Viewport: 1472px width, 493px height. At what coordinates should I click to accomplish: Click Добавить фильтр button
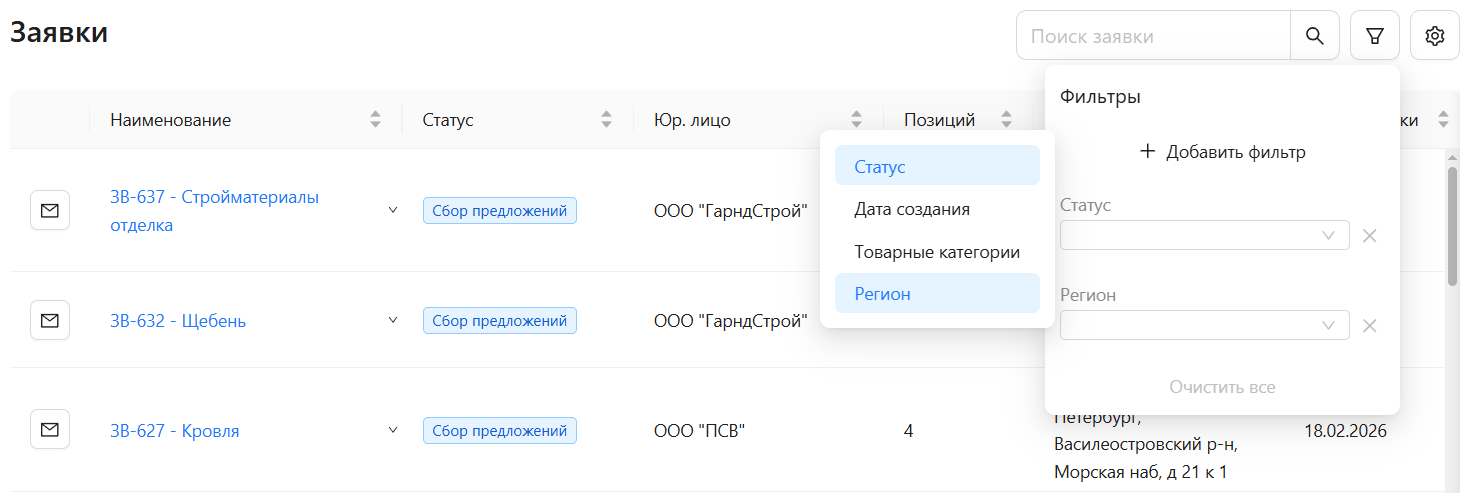point(1222,152)
